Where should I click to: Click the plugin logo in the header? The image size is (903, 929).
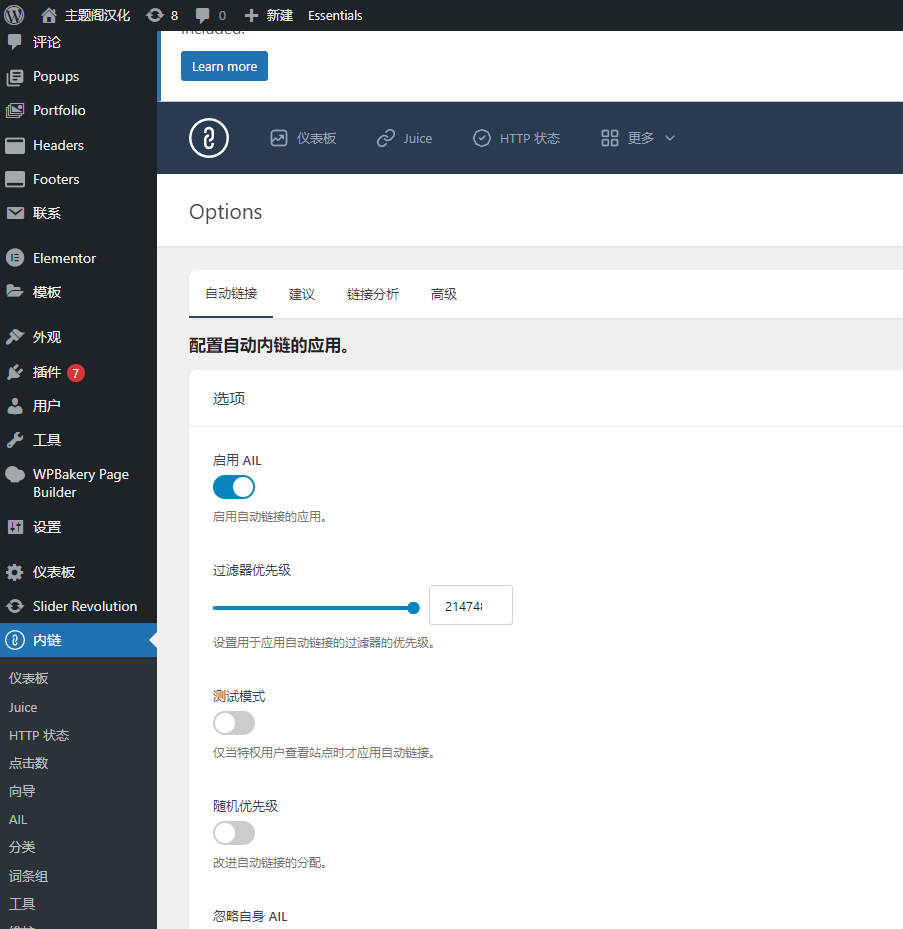209,138
